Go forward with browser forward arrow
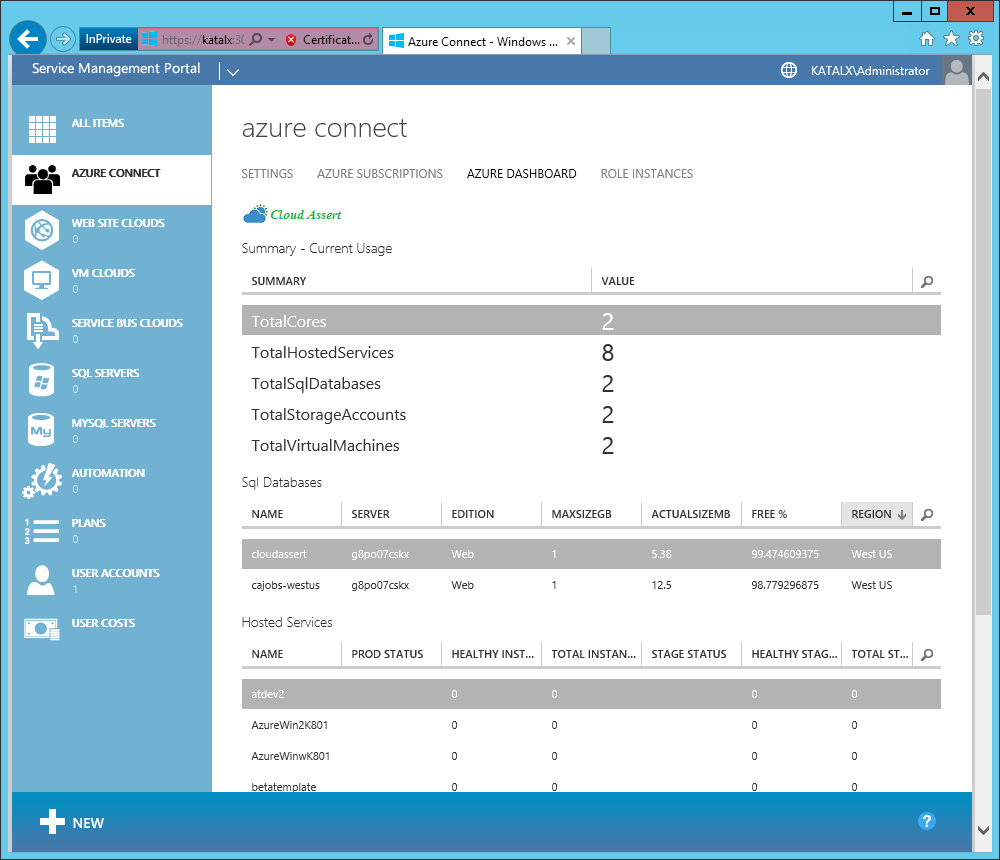 click(62, 39)
